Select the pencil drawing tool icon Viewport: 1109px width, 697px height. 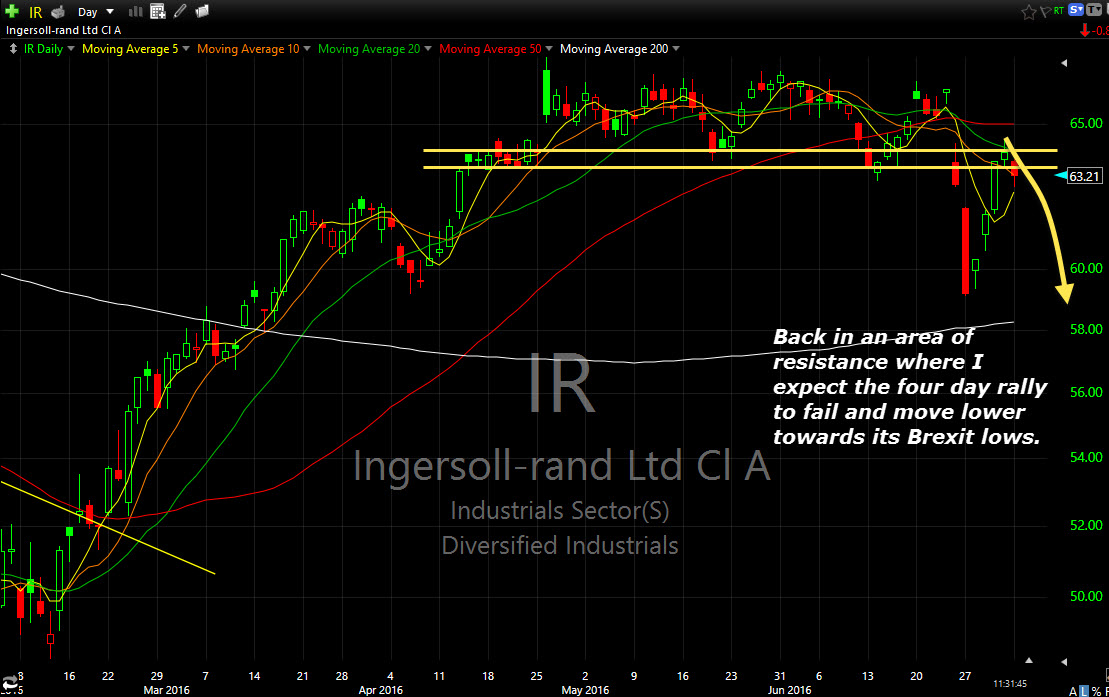click(x=180, y=11)
